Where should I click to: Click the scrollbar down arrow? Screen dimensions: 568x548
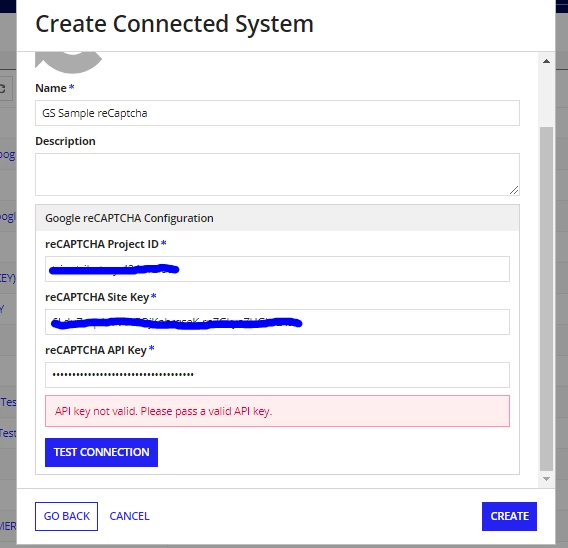546,479
